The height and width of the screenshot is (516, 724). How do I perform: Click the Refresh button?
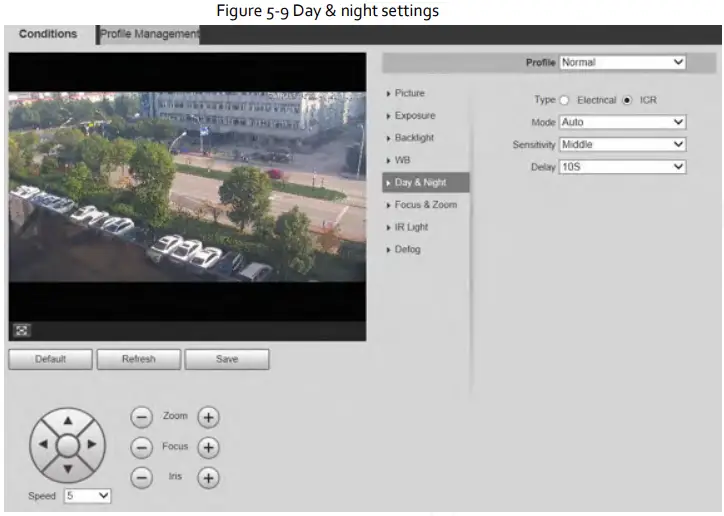pos(139,359)
